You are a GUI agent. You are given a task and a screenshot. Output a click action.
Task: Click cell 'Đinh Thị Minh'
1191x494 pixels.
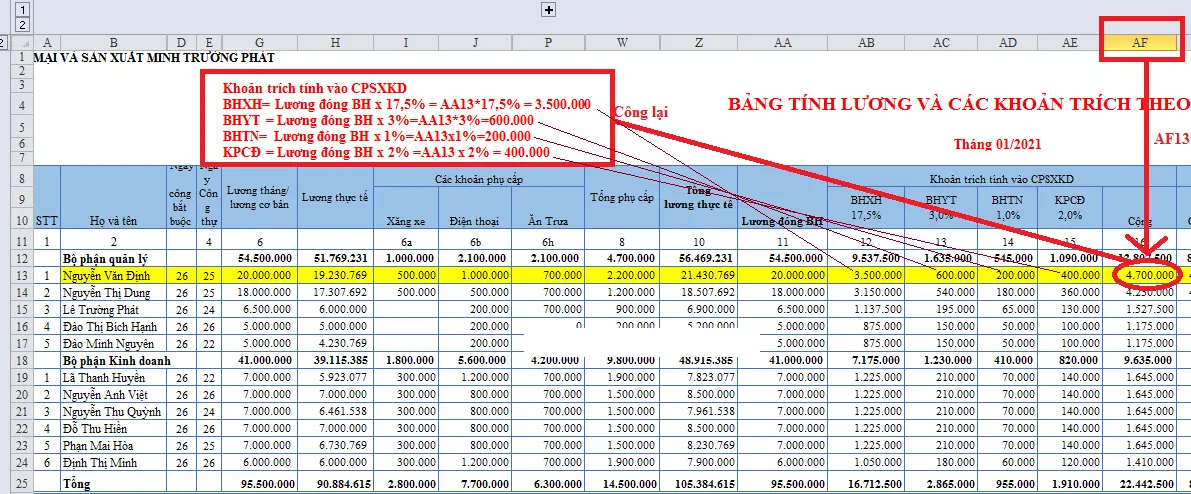(113, 463)
